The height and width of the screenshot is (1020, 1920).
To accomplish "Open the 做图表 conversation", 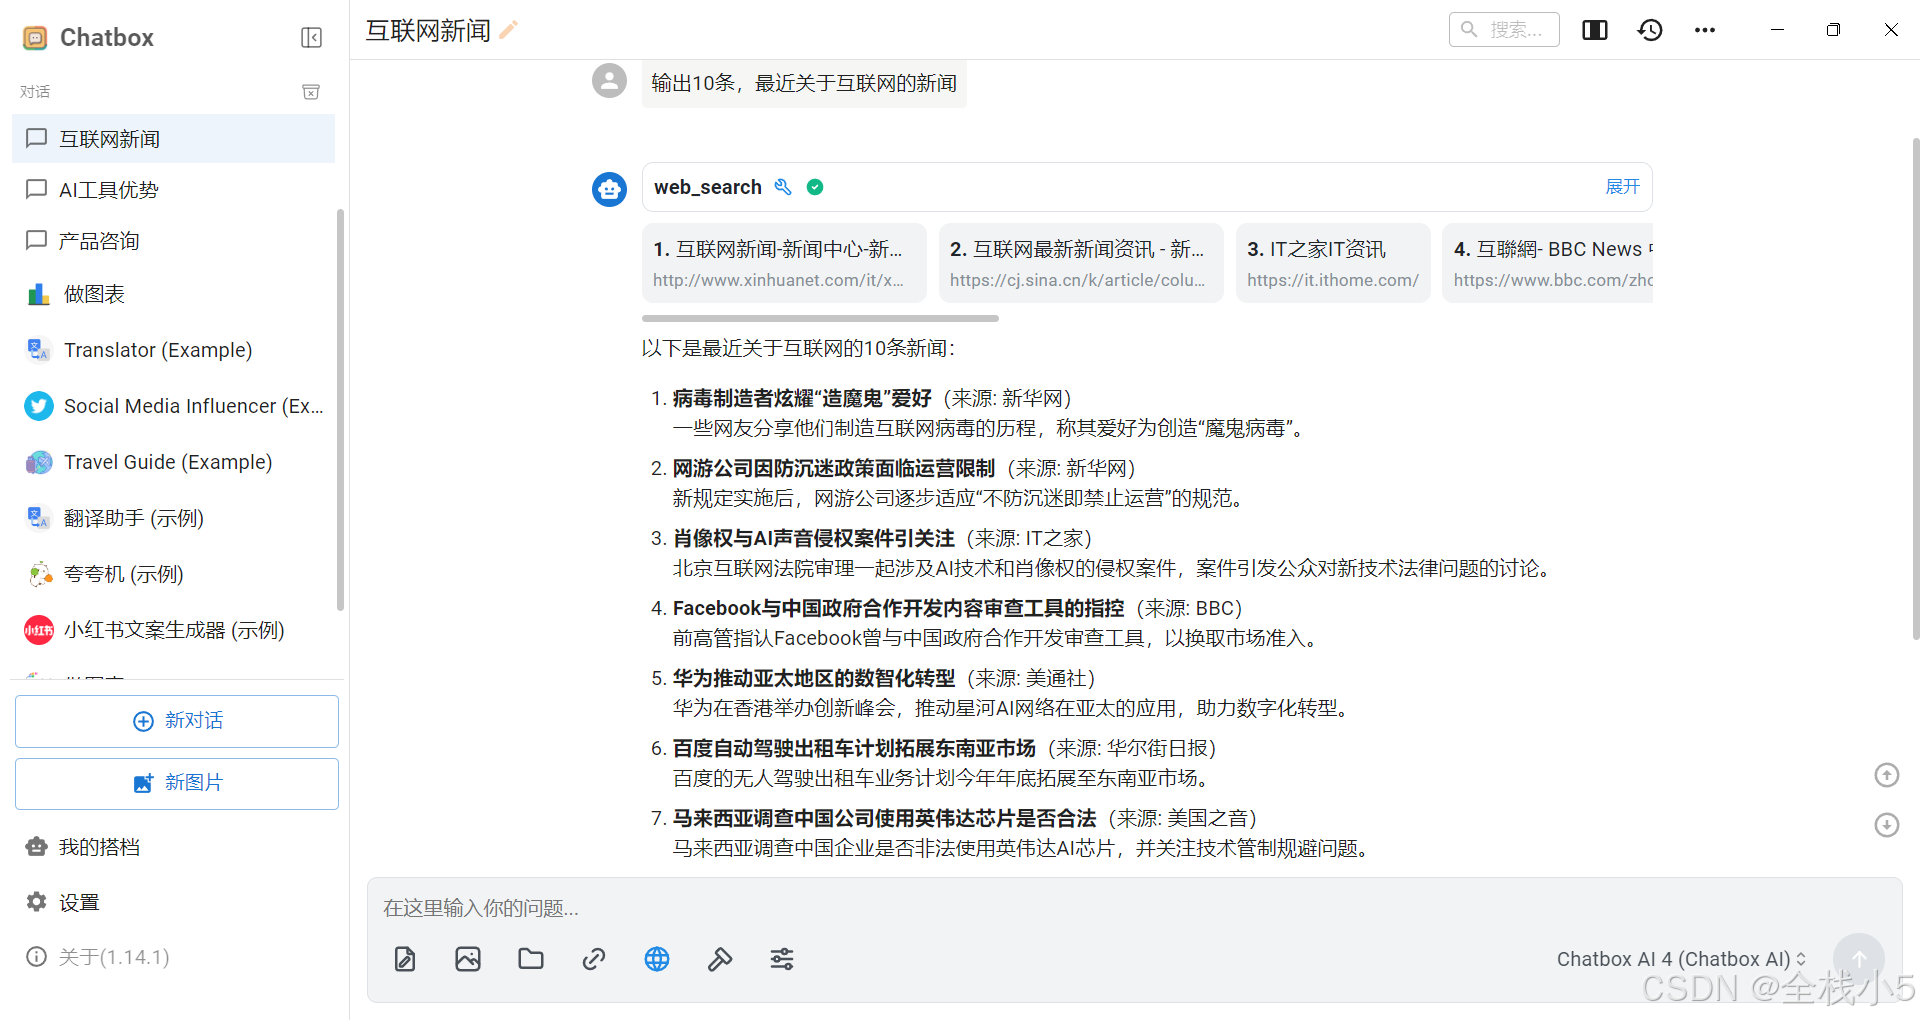I will [173, 294].
